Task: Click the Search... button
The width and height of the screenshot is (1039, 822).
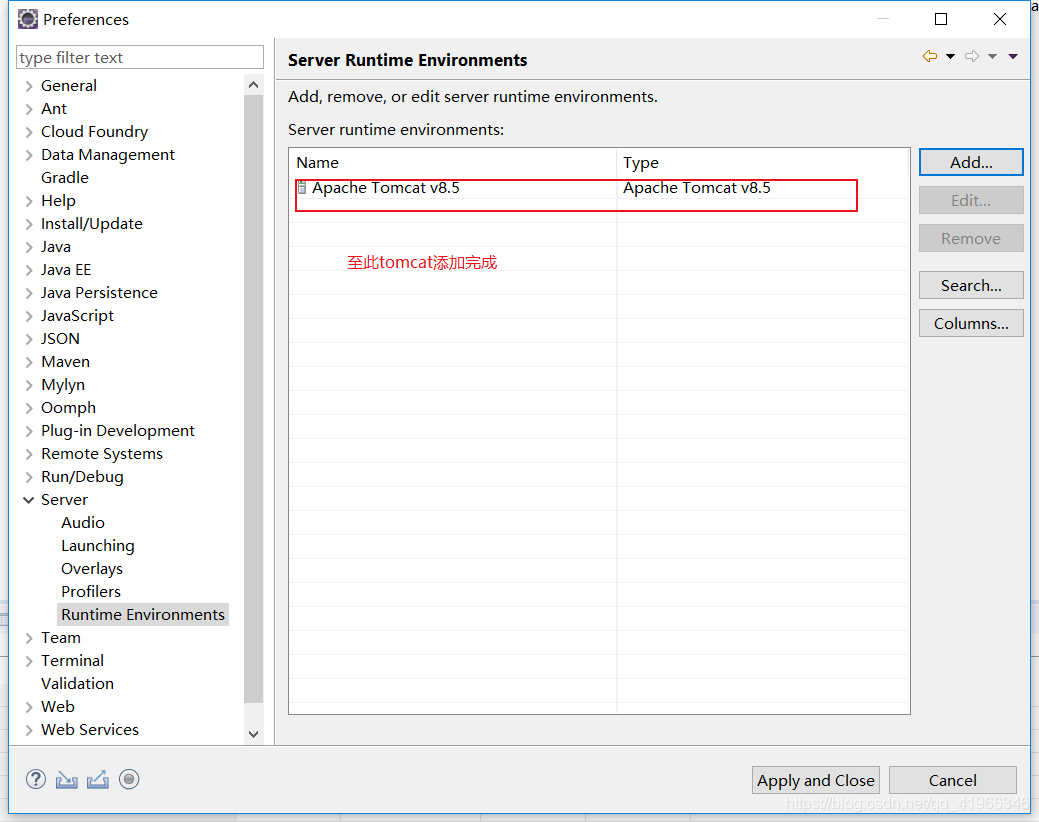Action: [x=971, y=285]
